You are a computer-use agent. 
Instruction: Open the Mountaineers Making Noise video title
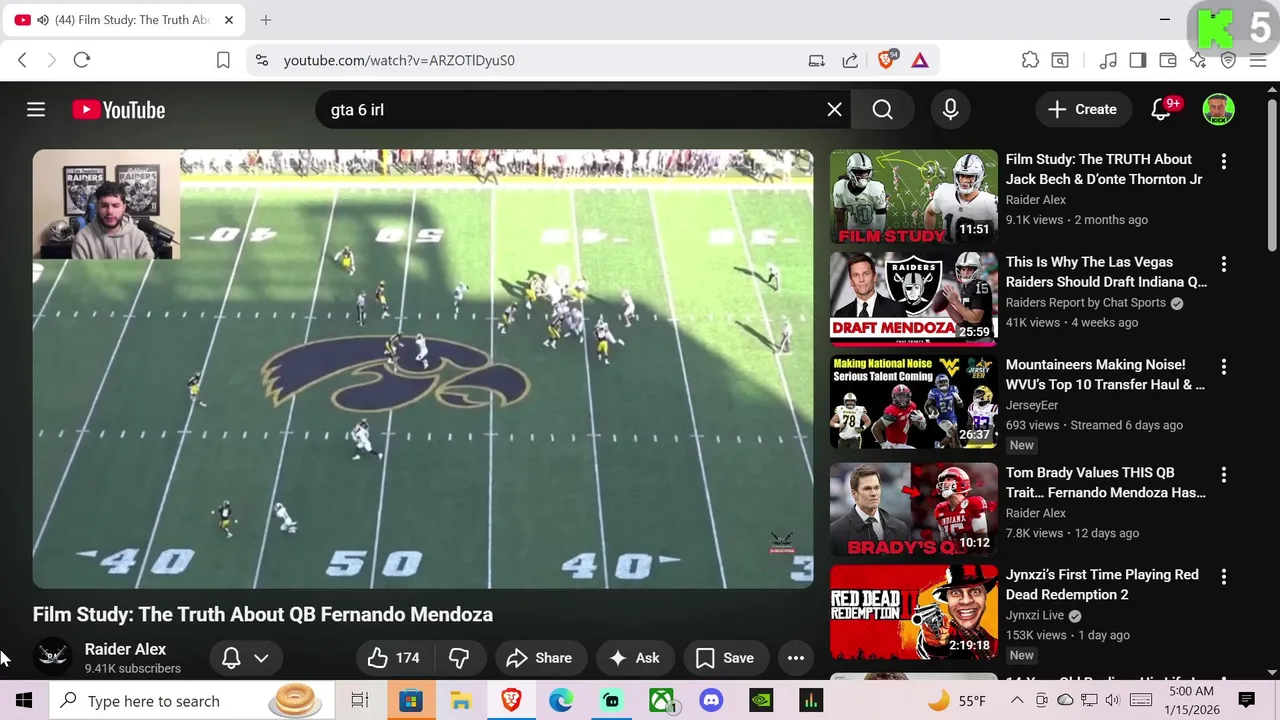coord(1105,374)
